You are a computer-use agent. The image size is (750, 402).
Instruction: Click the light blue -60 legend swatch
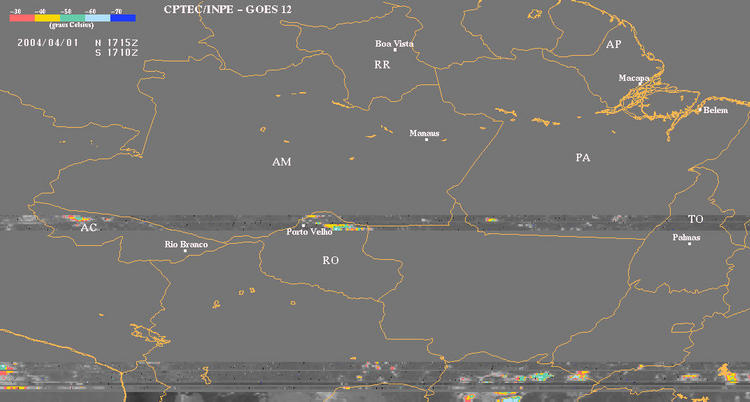98,18
